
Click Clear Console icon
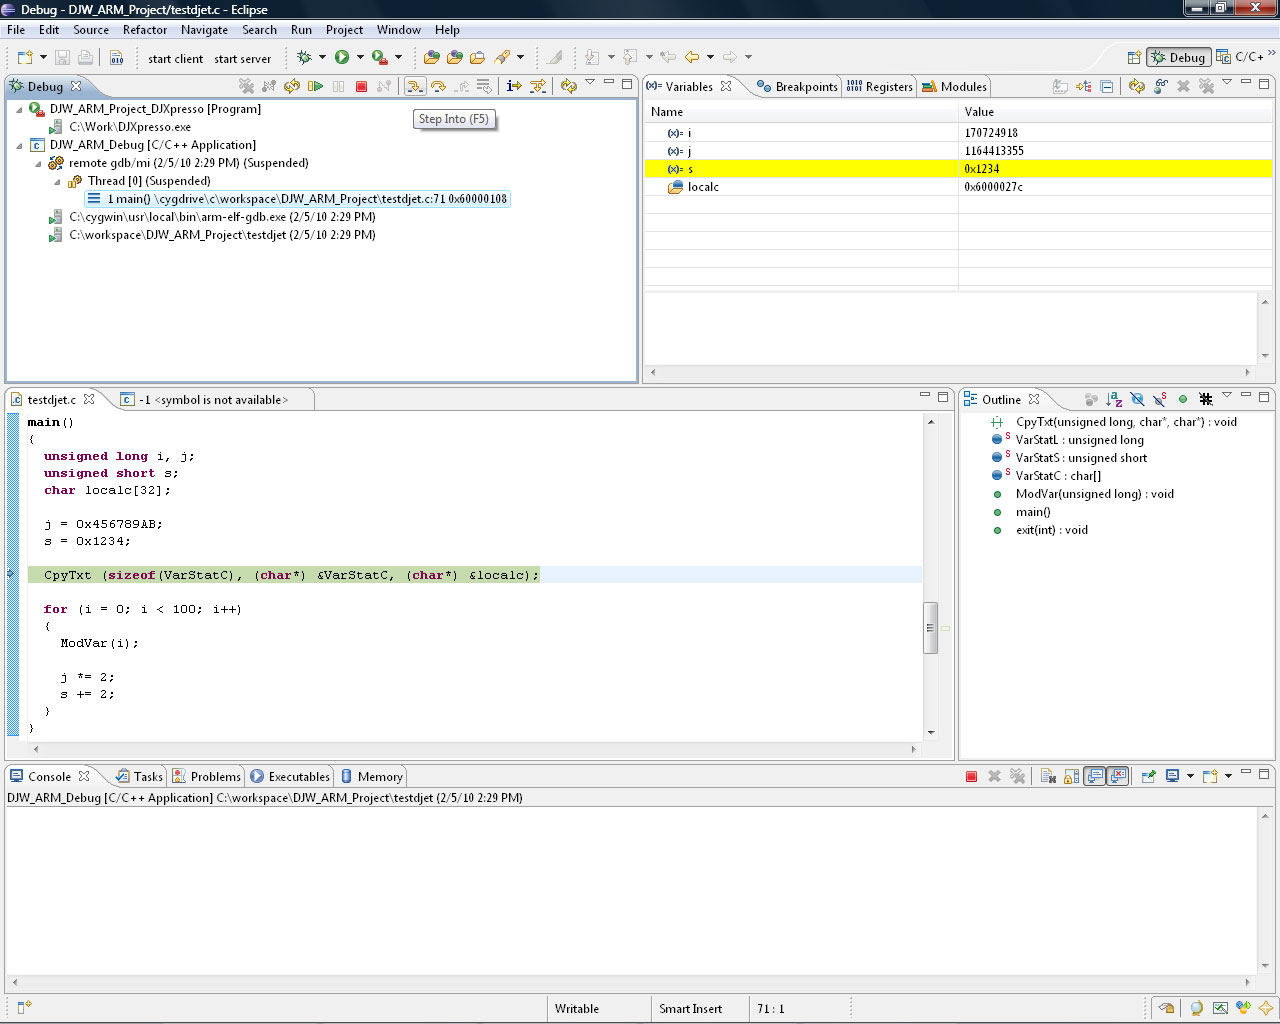(1048, 777)
